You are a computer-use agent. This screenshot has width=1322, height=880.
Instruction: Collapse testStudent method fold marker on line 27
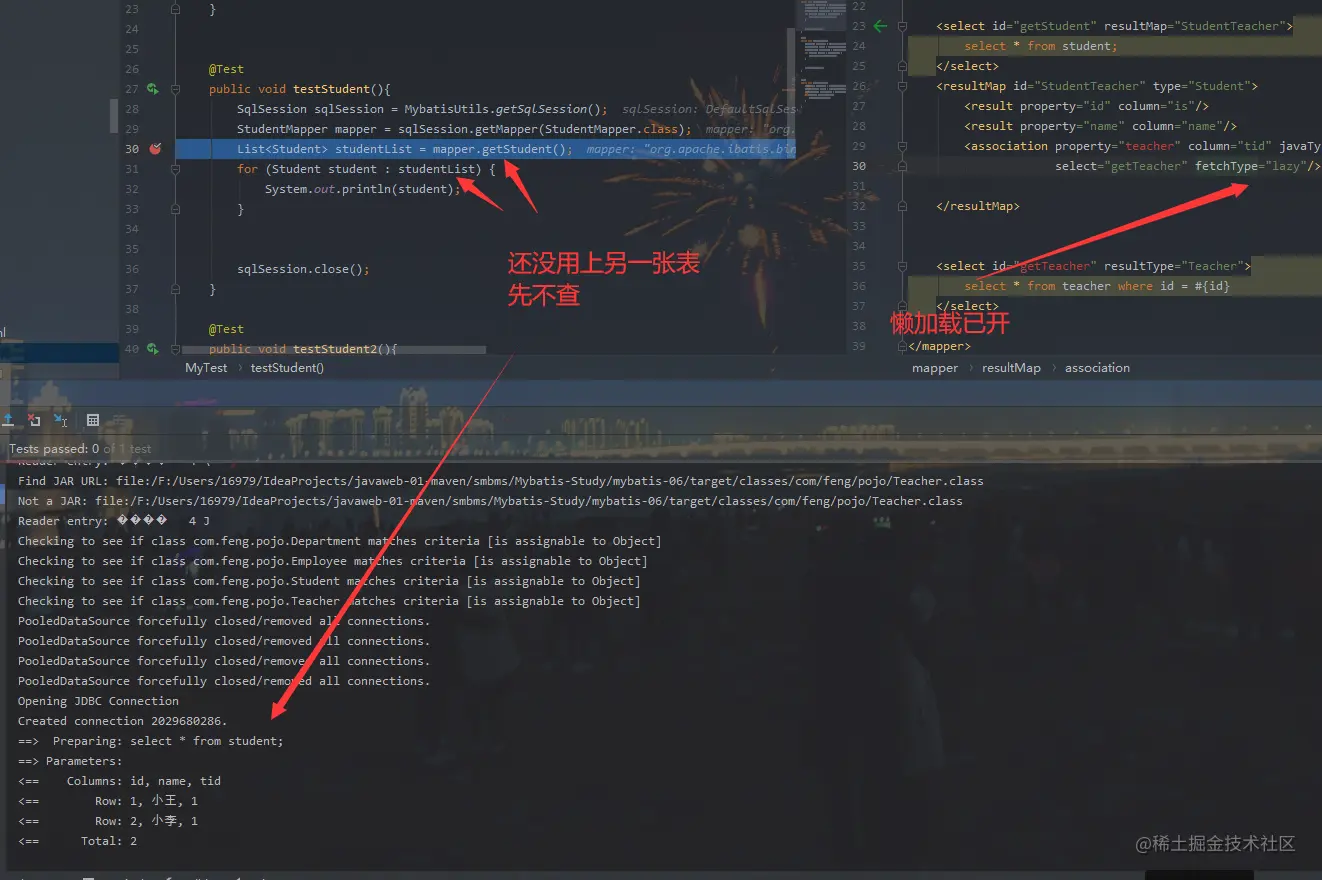pos(176,89)
